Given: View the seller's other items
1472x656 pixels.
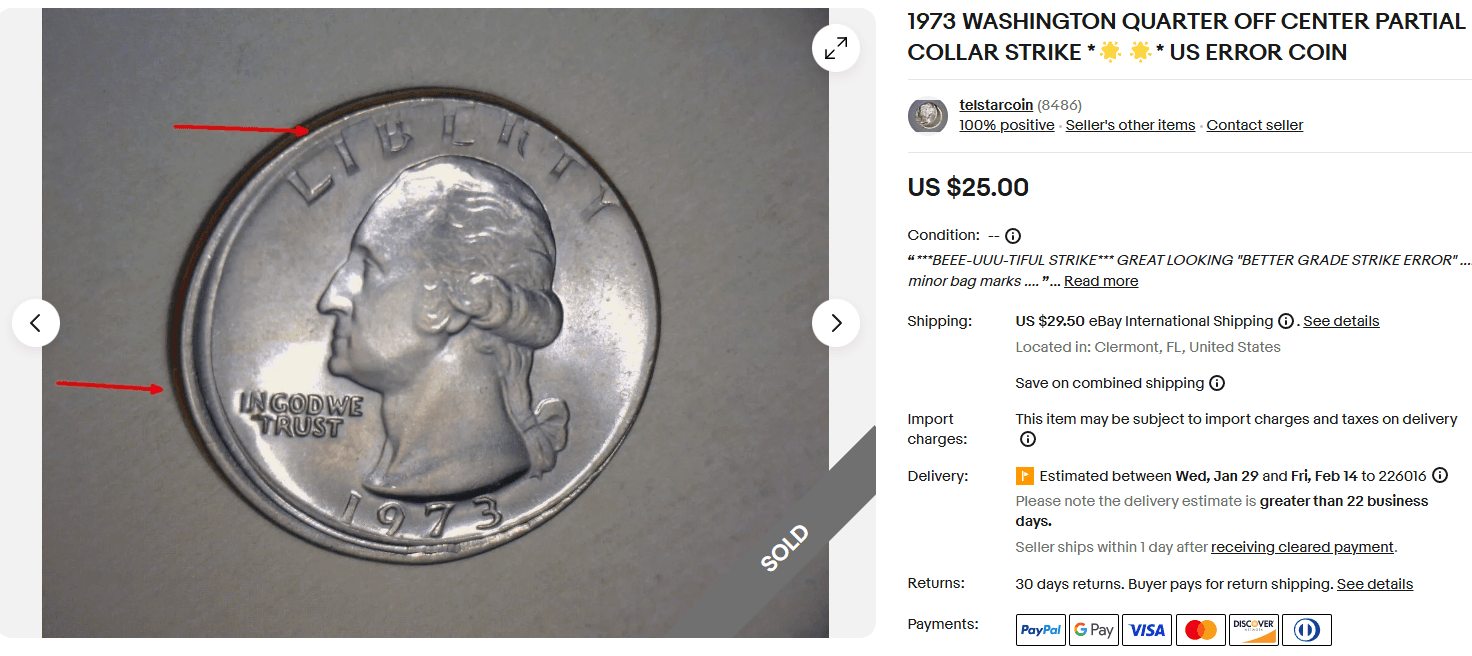Looking at the screenshot, I should point(1130,124).
